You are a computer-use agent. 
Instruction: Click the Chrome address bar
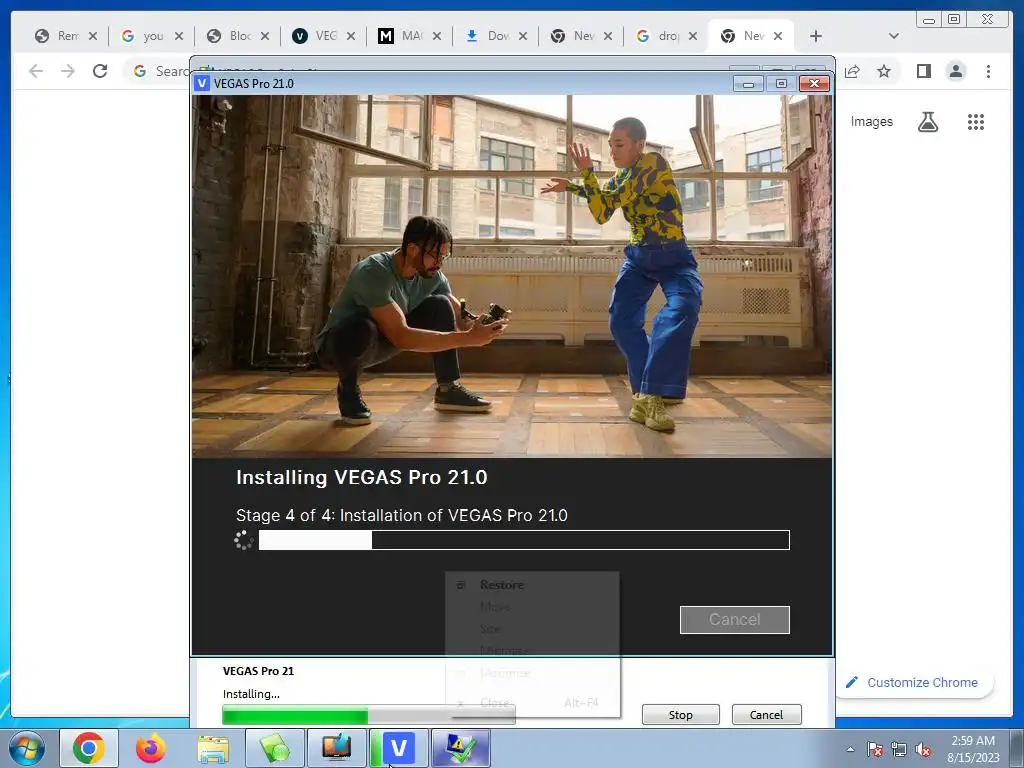pos(157,71)
